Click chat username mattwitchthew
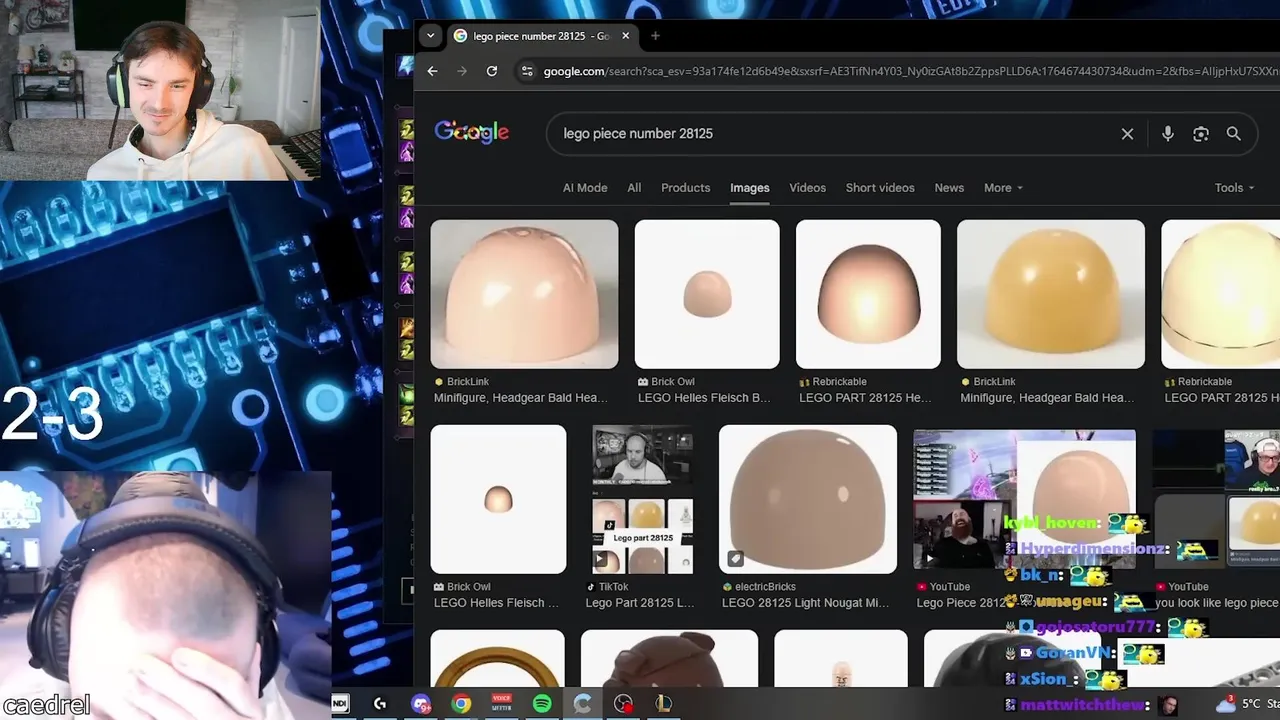1280x720 pixels. point(1084,705)
